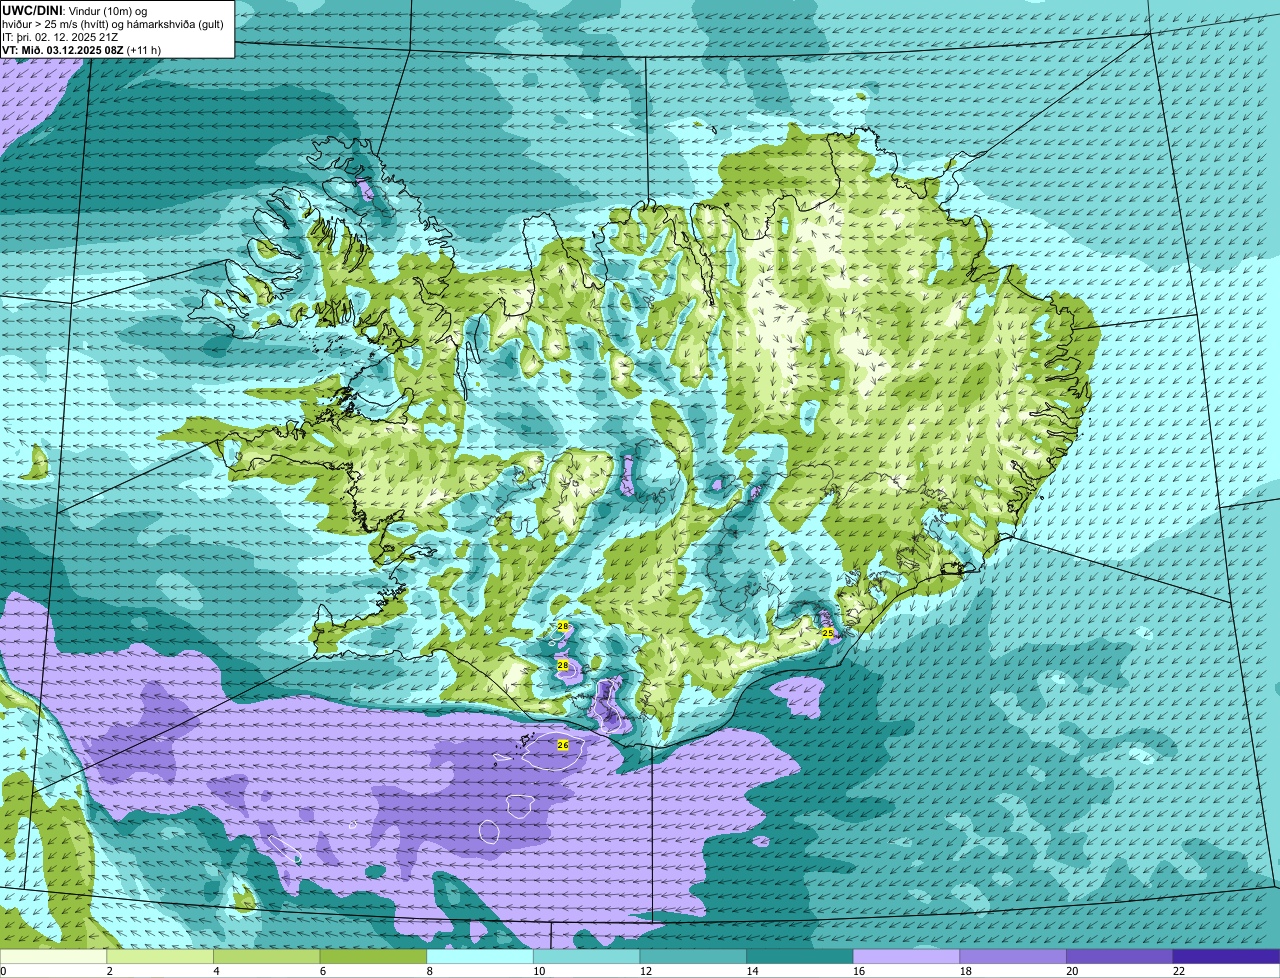1280x978 pixels.
Task: Select the 8–10 m/s light cyan swatch
Action: [x=480, y=956]
